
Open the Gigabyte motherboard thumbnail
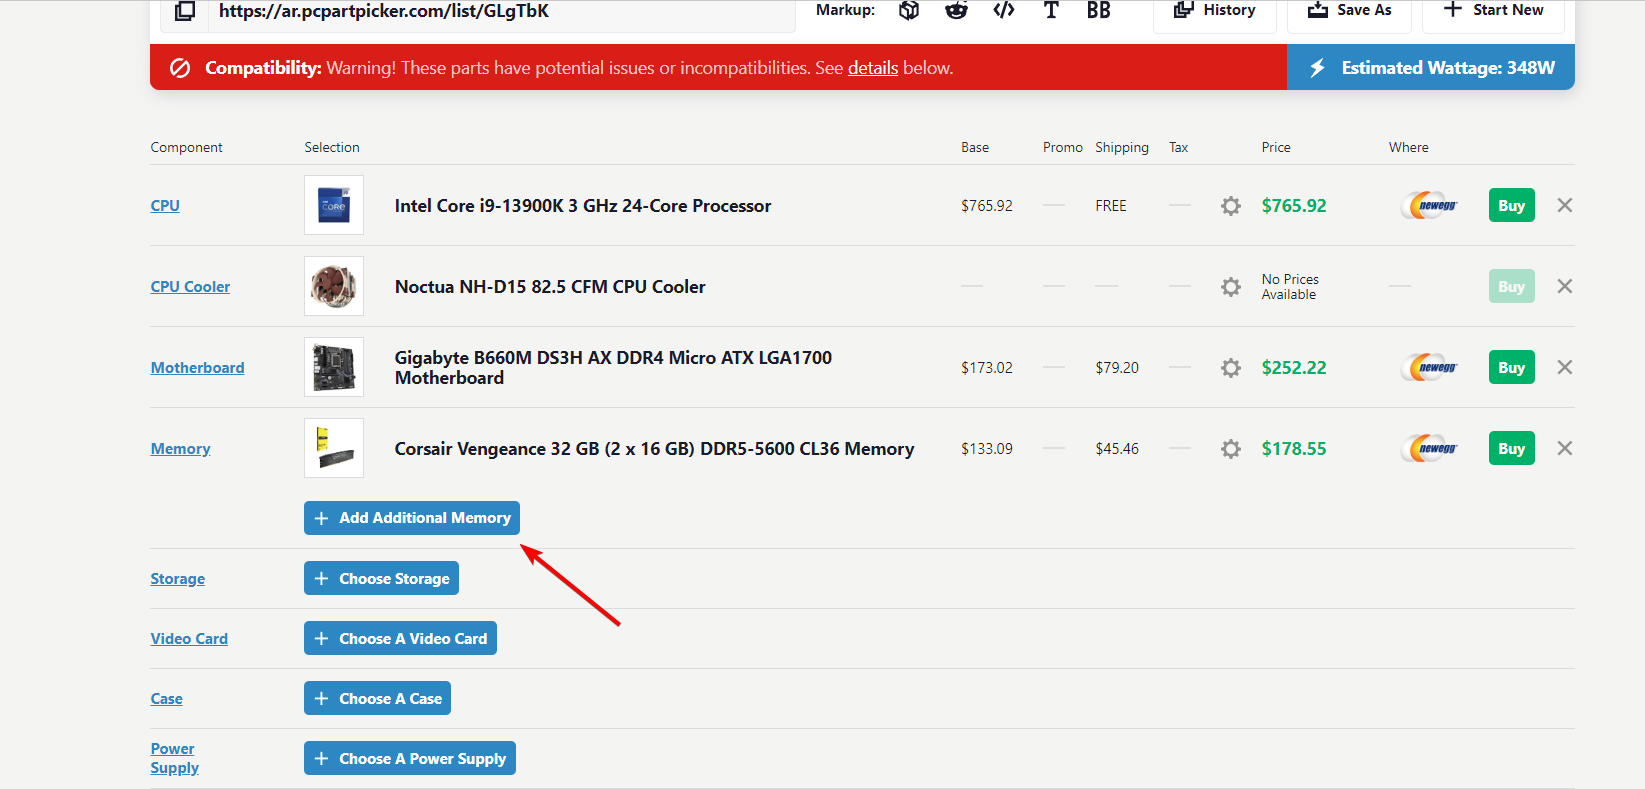tap(334, 367)
